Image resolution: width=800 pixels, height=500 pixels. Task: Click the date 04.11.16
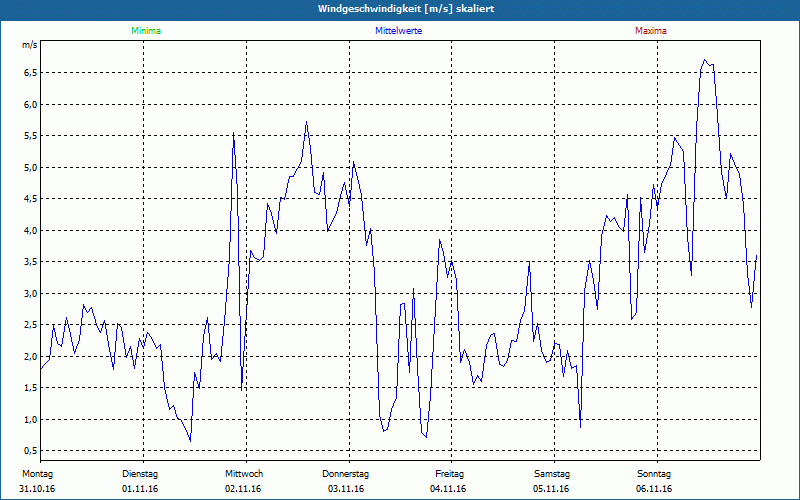point(448,489)
